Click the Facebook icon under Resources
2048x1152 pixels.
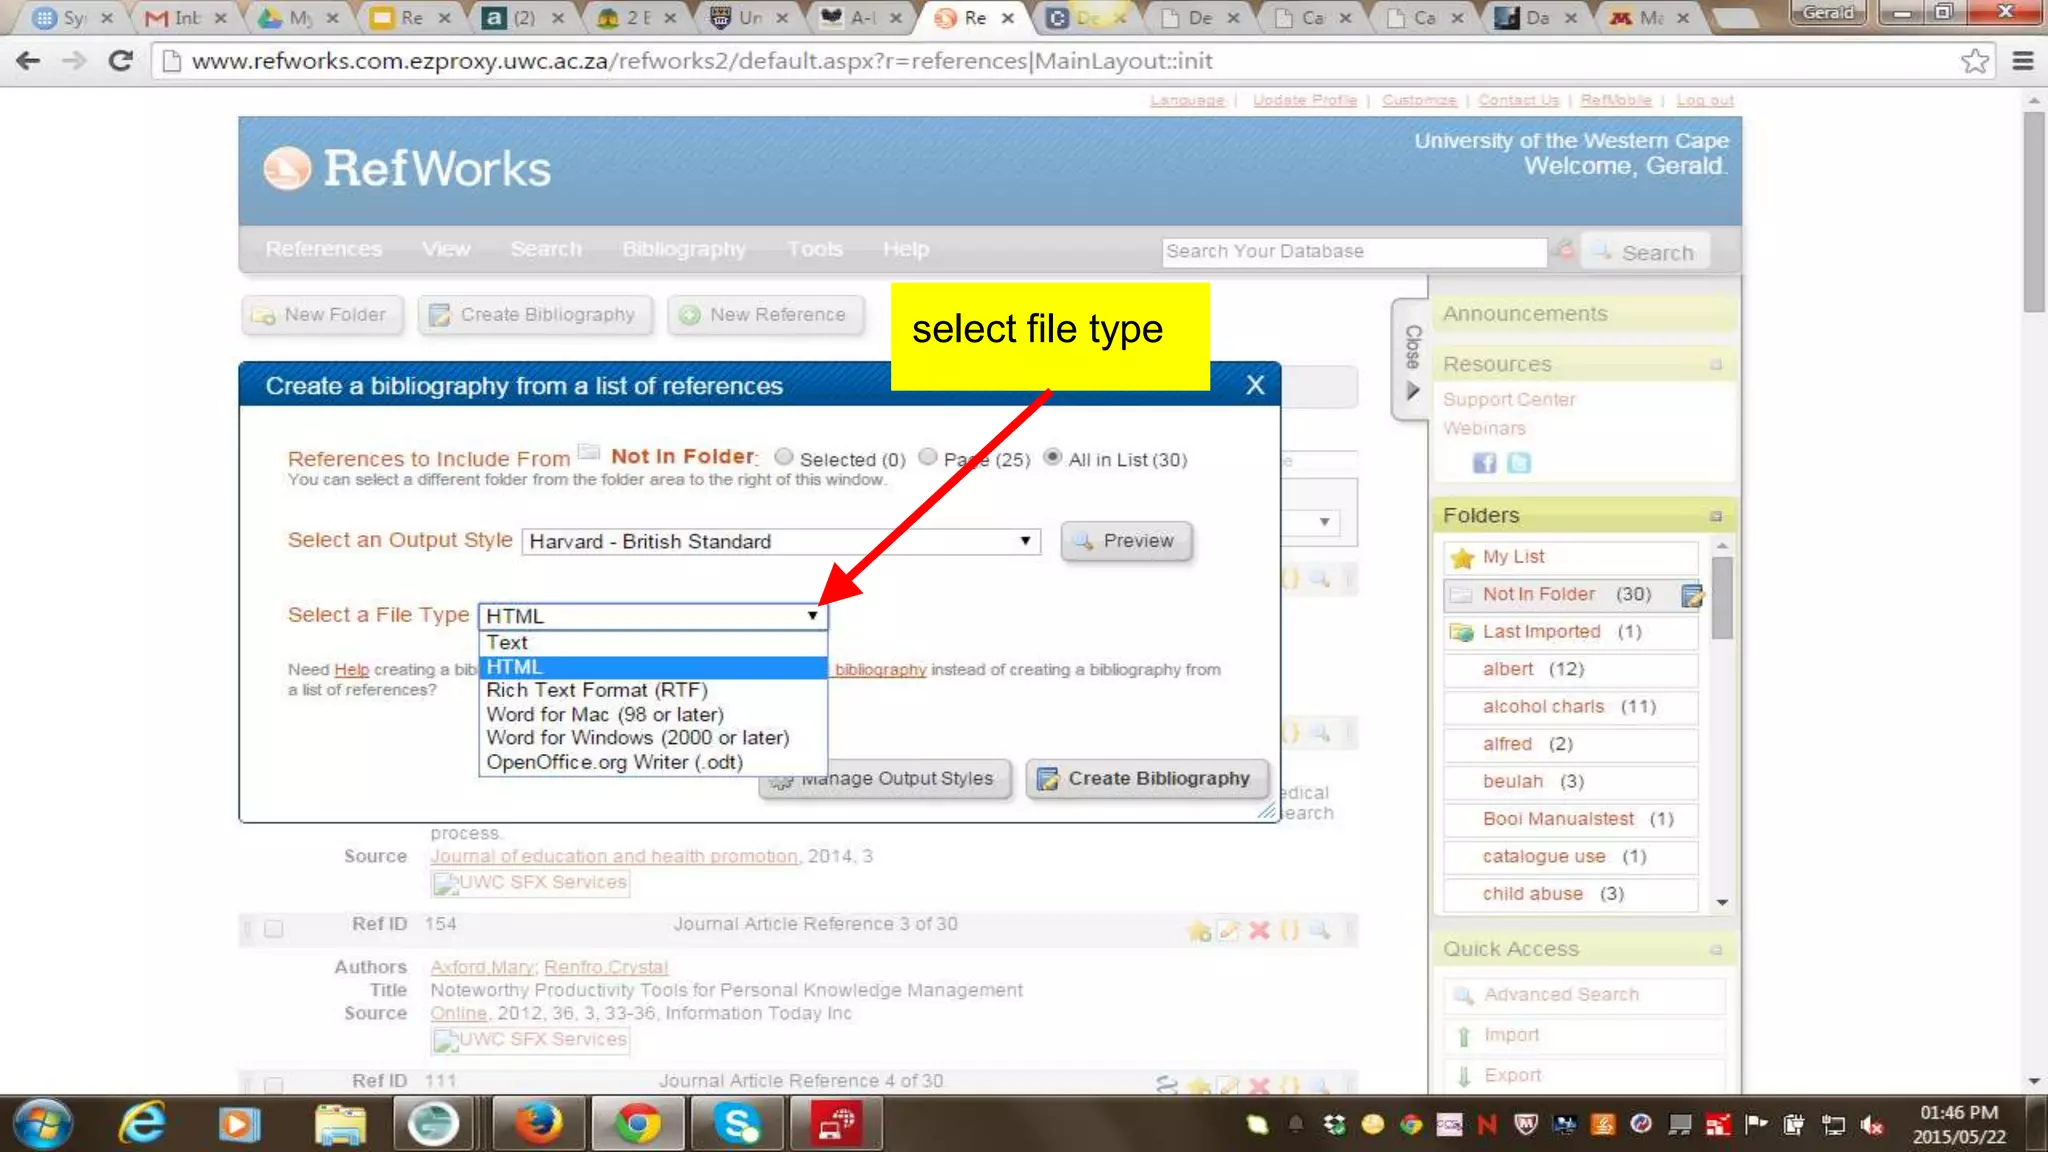(x=1485, y=462)
